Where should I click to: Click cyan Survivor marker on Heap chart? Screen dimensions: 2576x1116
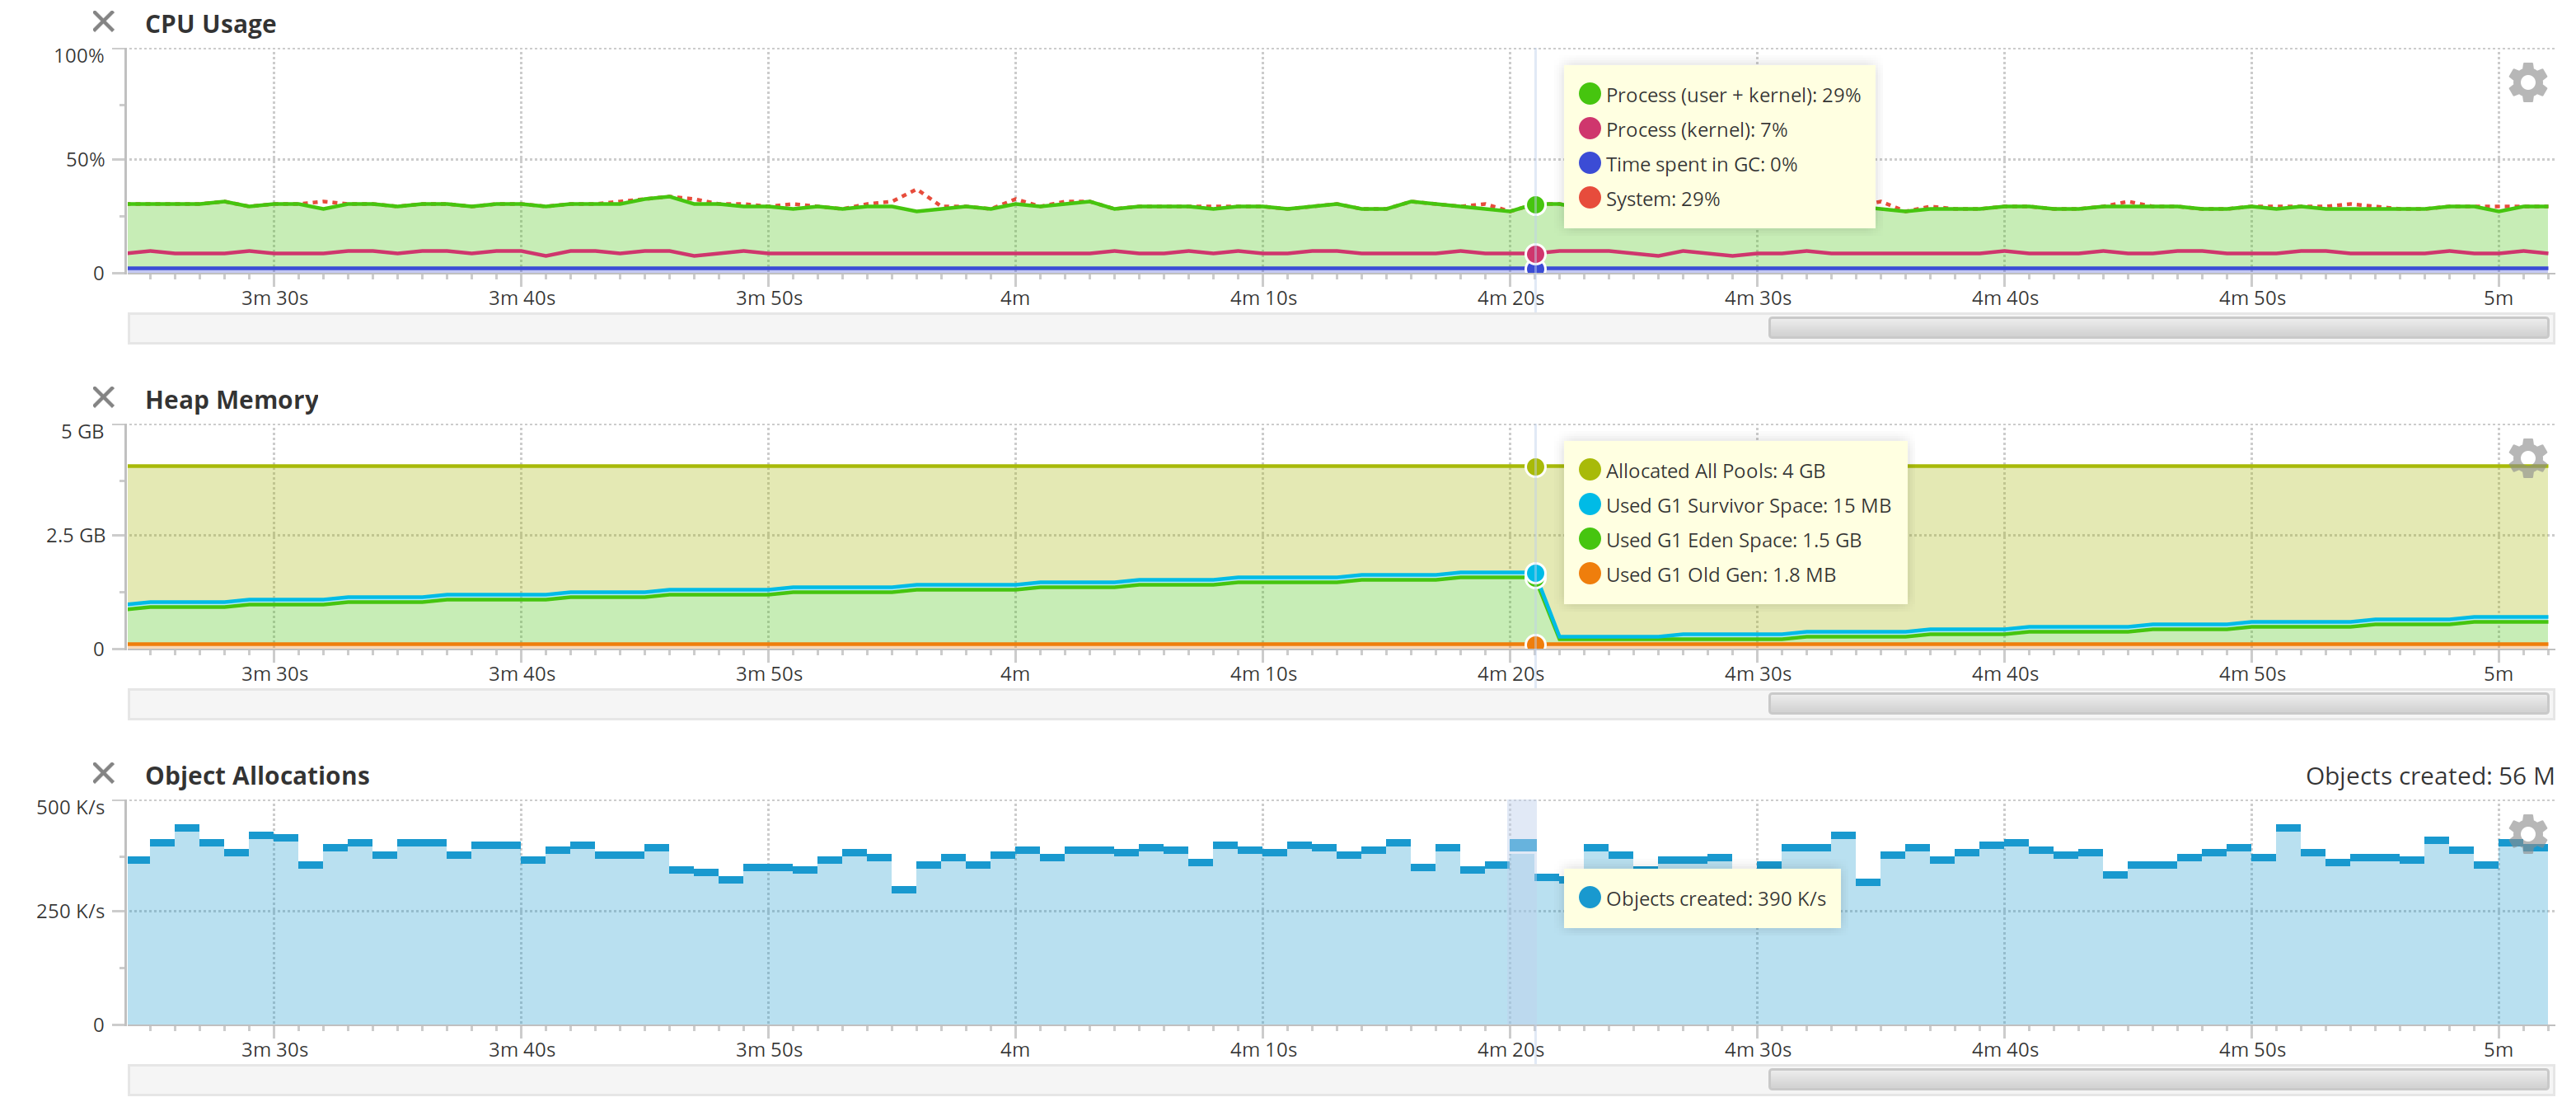(1535, 574)
